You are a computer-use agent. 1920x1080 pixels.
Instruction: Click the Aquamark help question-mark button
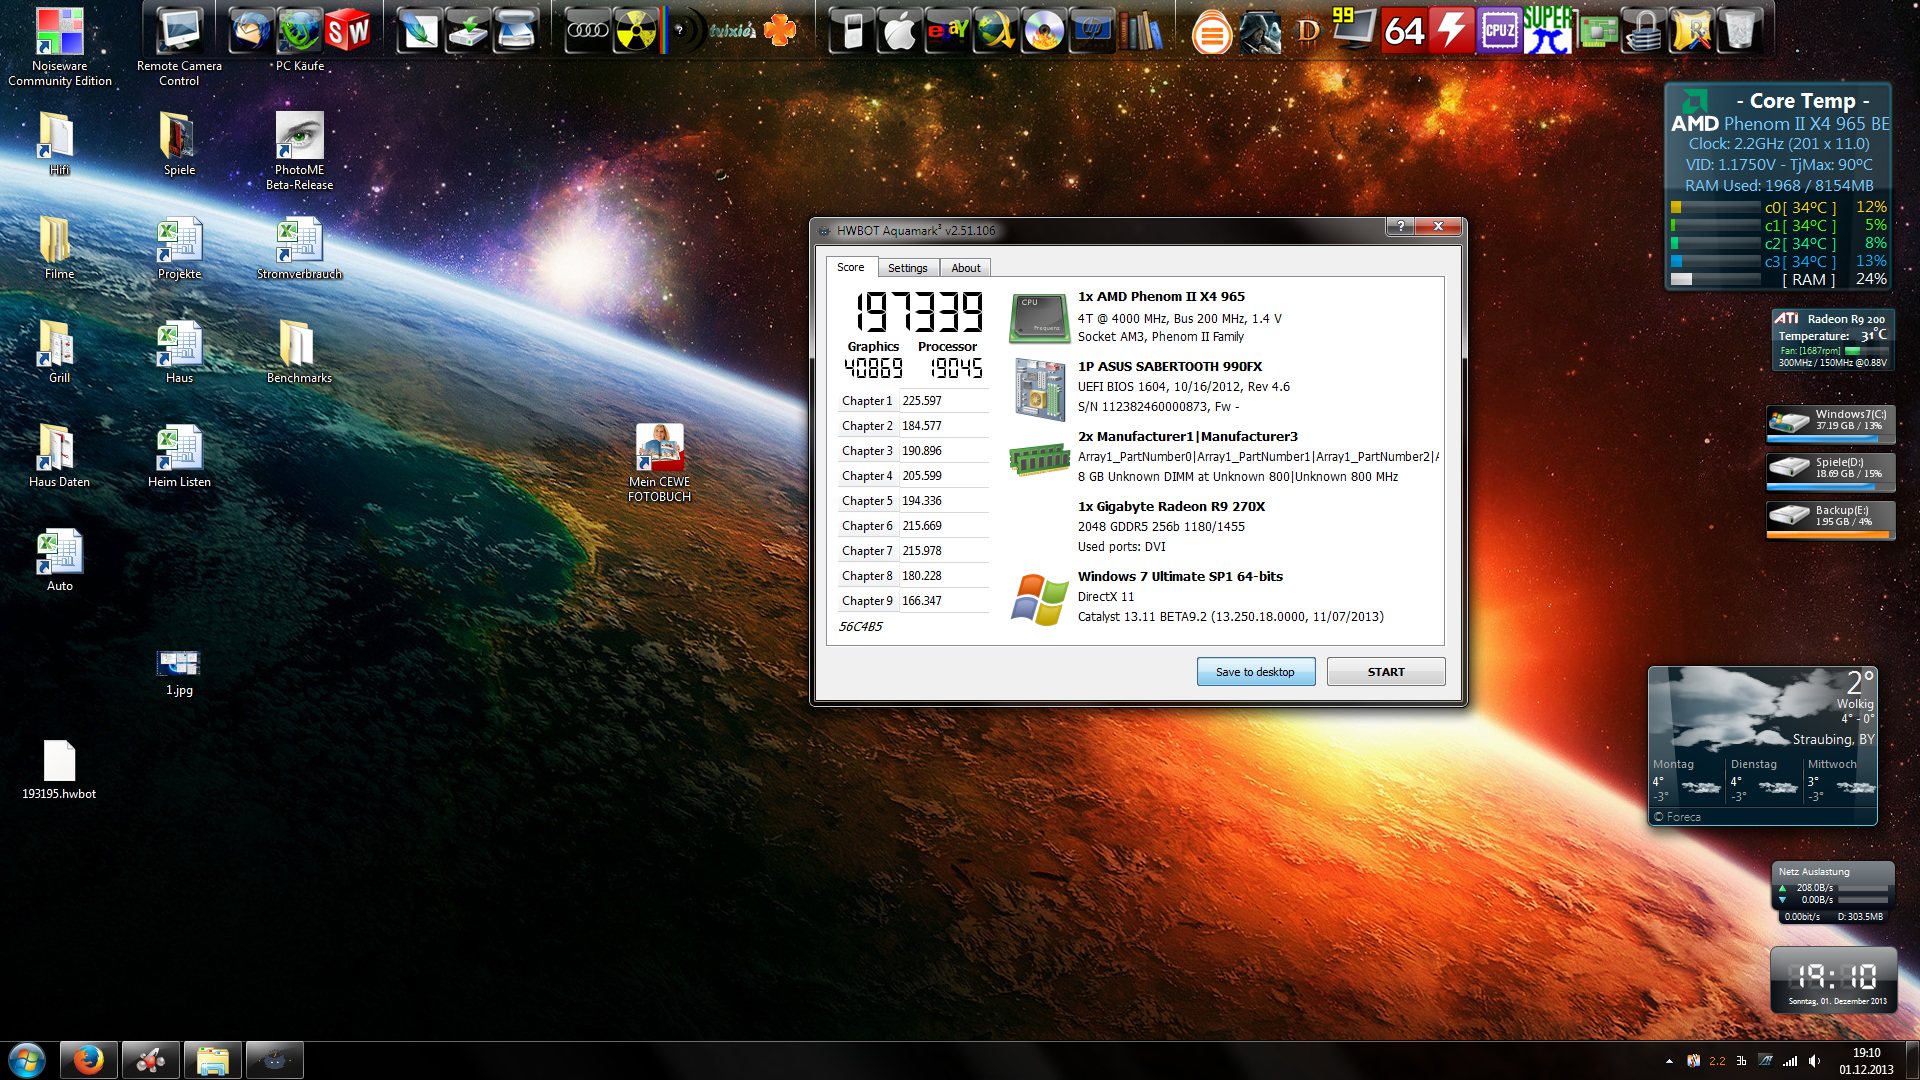click(x=1400, y=226)
